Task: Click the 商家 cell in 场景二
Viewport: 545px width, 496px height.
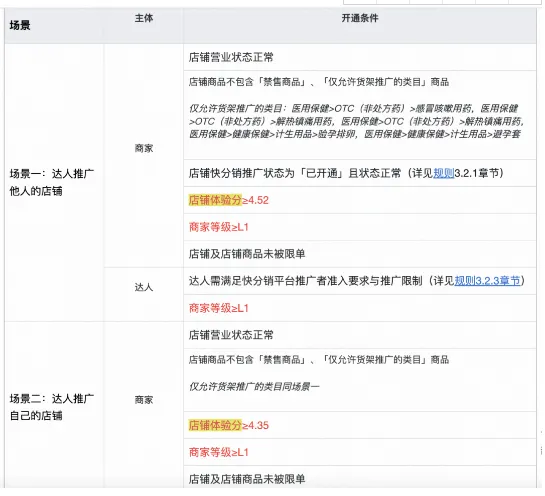Action: [144, 400]
